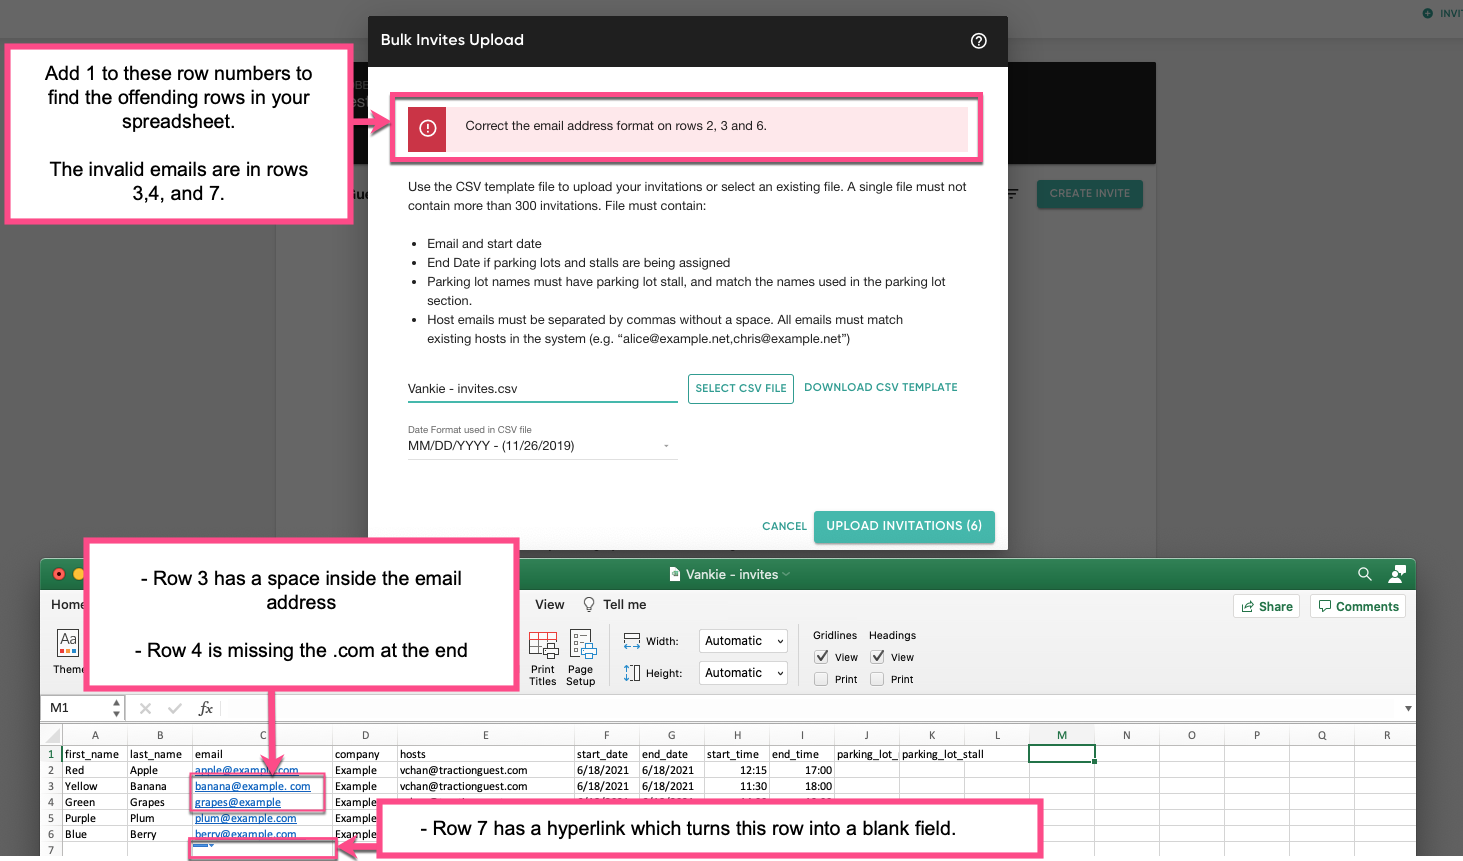Screen dimensions: 1463x861
Task: Expand the formula bar with right-end arrow
Action: [1408, 708]
